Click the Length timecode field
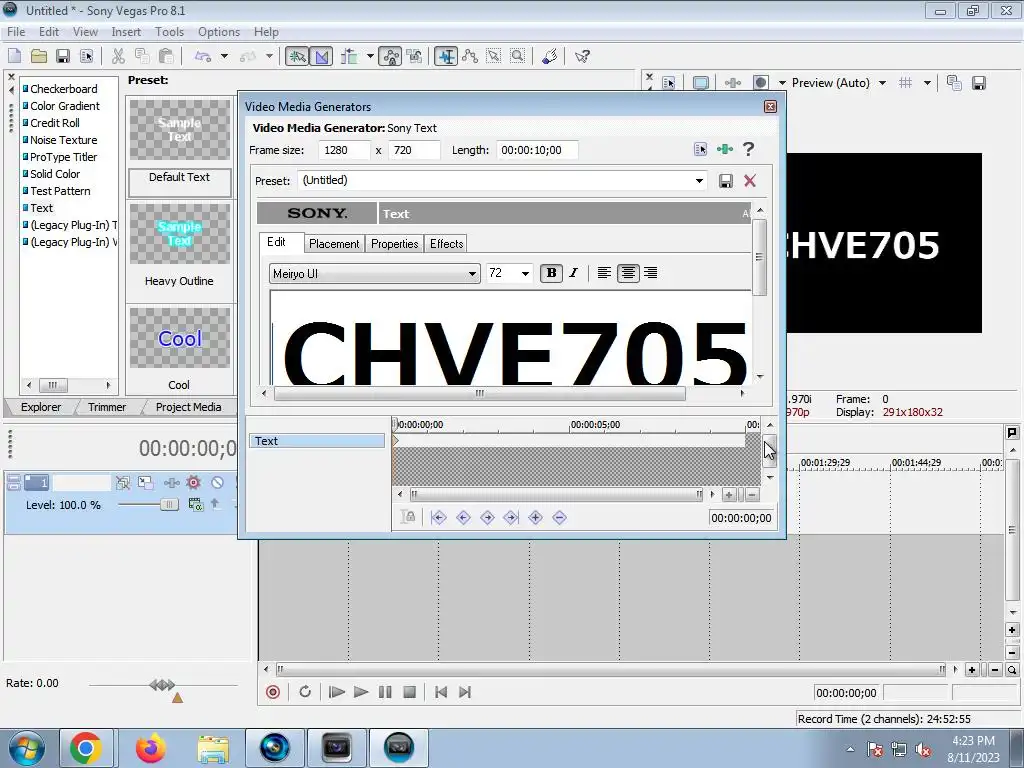The width and height of the screenshot is (1024, 768). tap(537, 150)
